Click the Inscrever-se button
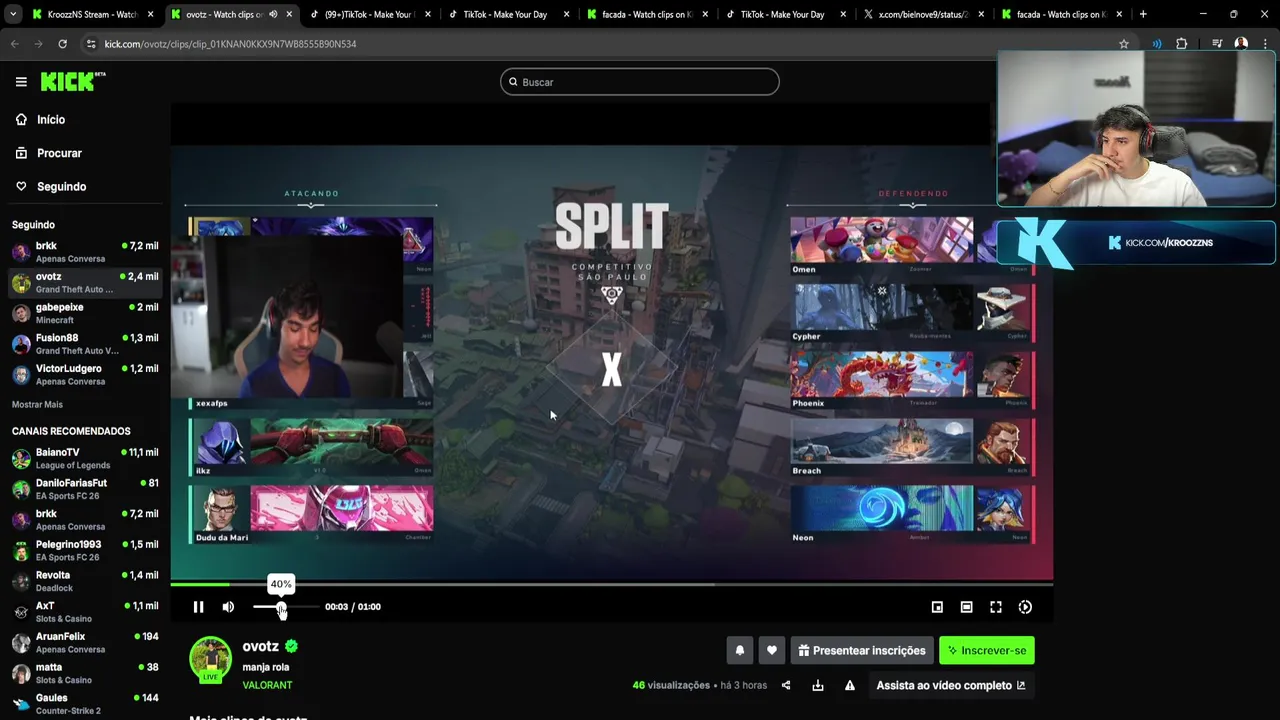Screen dimensions: 1280x720 click(x=987, y=650)
